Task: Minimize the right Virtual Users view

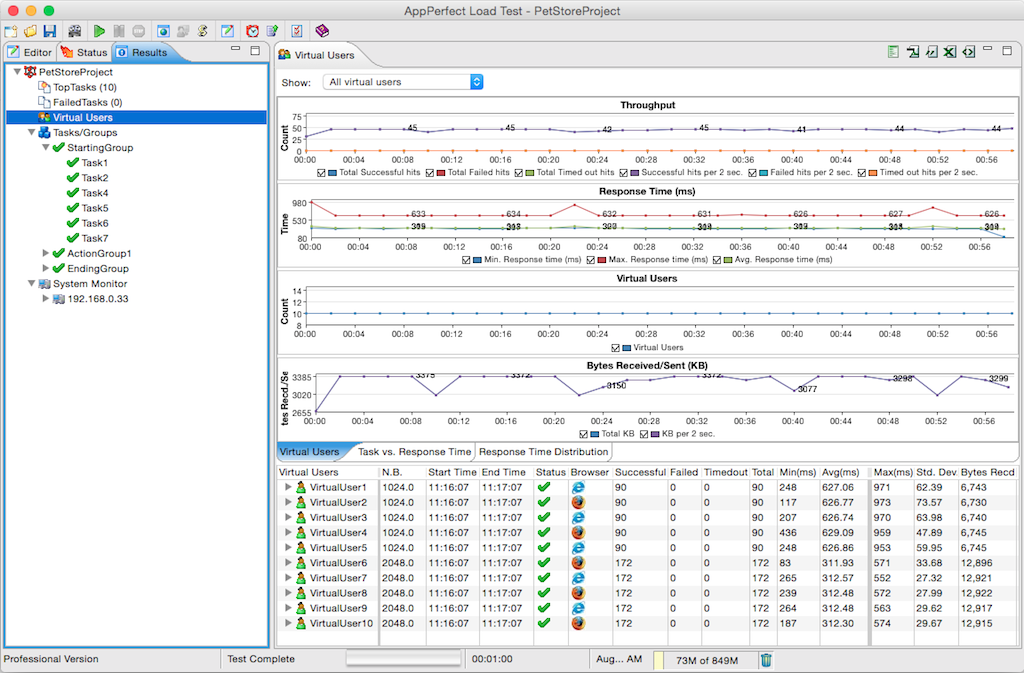Action: pyautogui.click(x=987, y=49)
